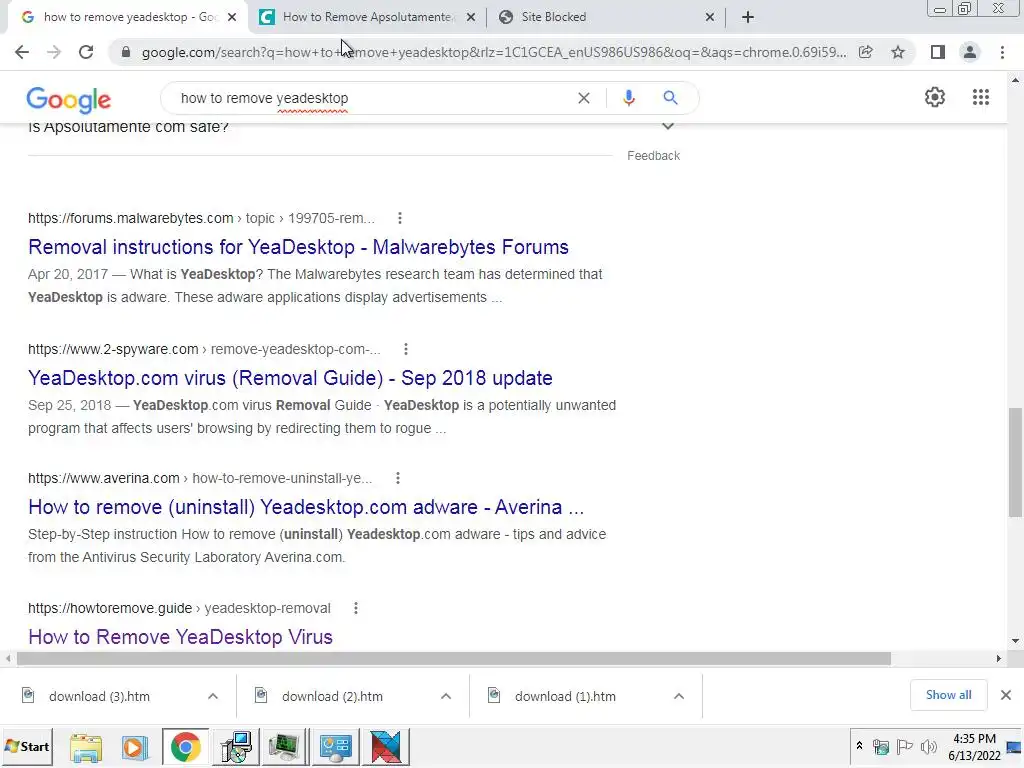
Task: Focus the Google search input field
Action: point(372,98)
